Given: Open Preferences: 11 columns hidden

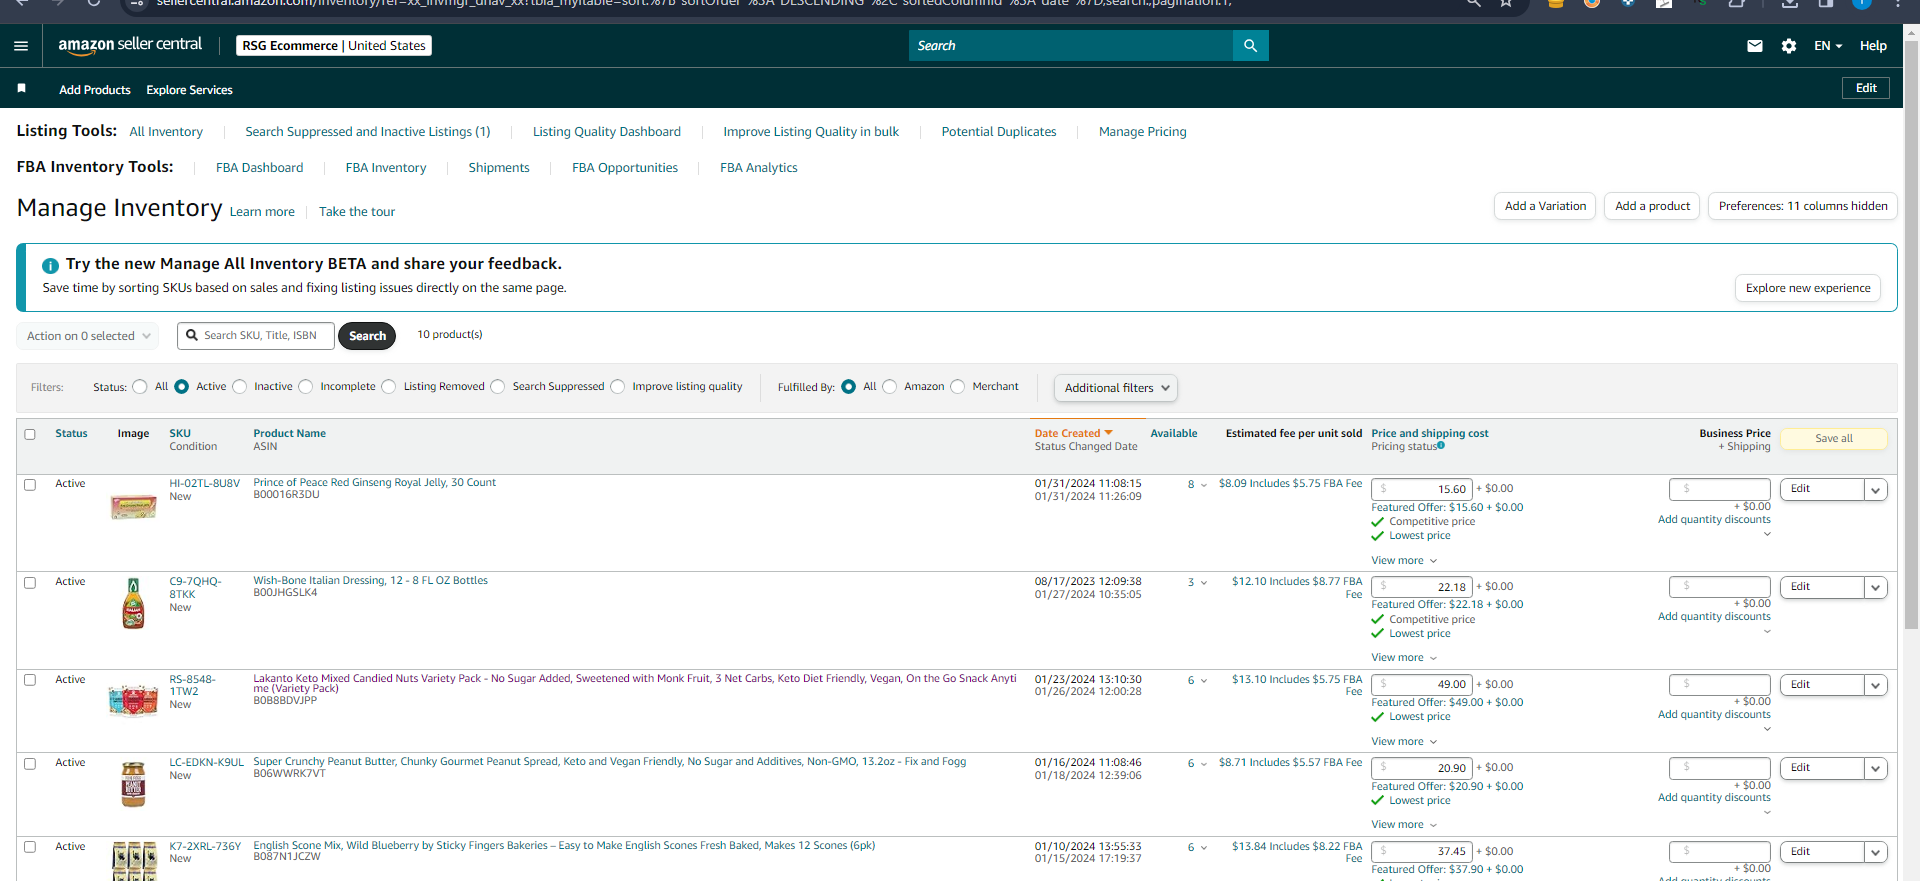Looking at the screenshot, I should [x=1803, y=206].
